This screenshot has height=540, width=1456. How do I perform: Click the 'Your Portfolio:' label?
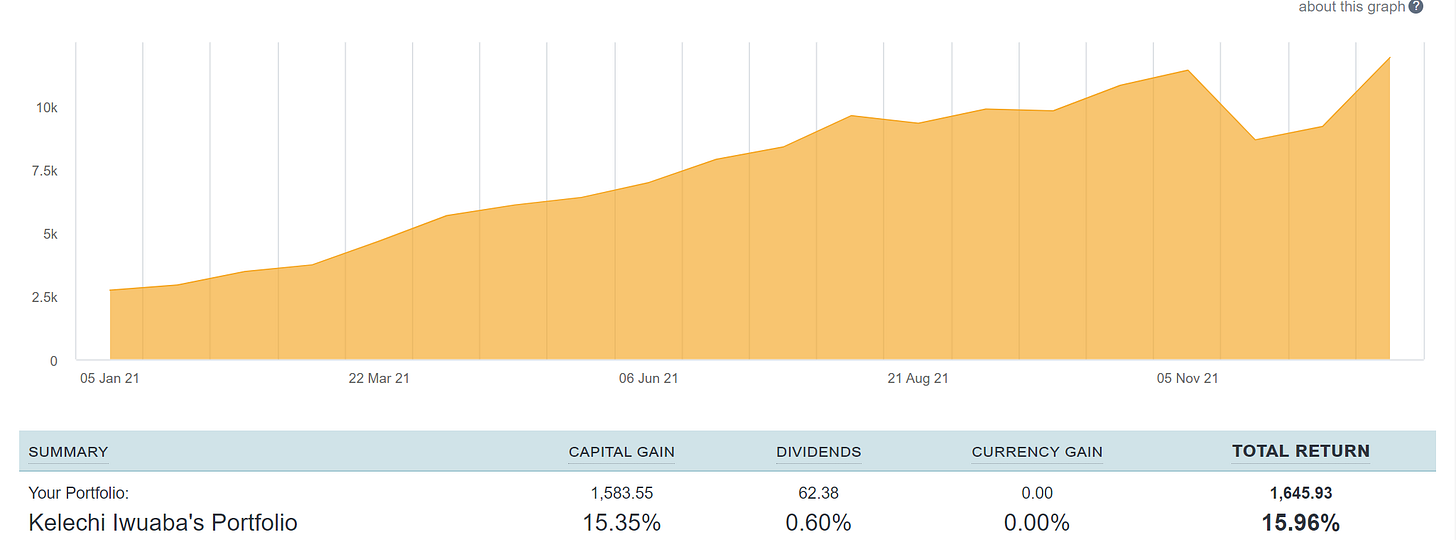[79, 493]
